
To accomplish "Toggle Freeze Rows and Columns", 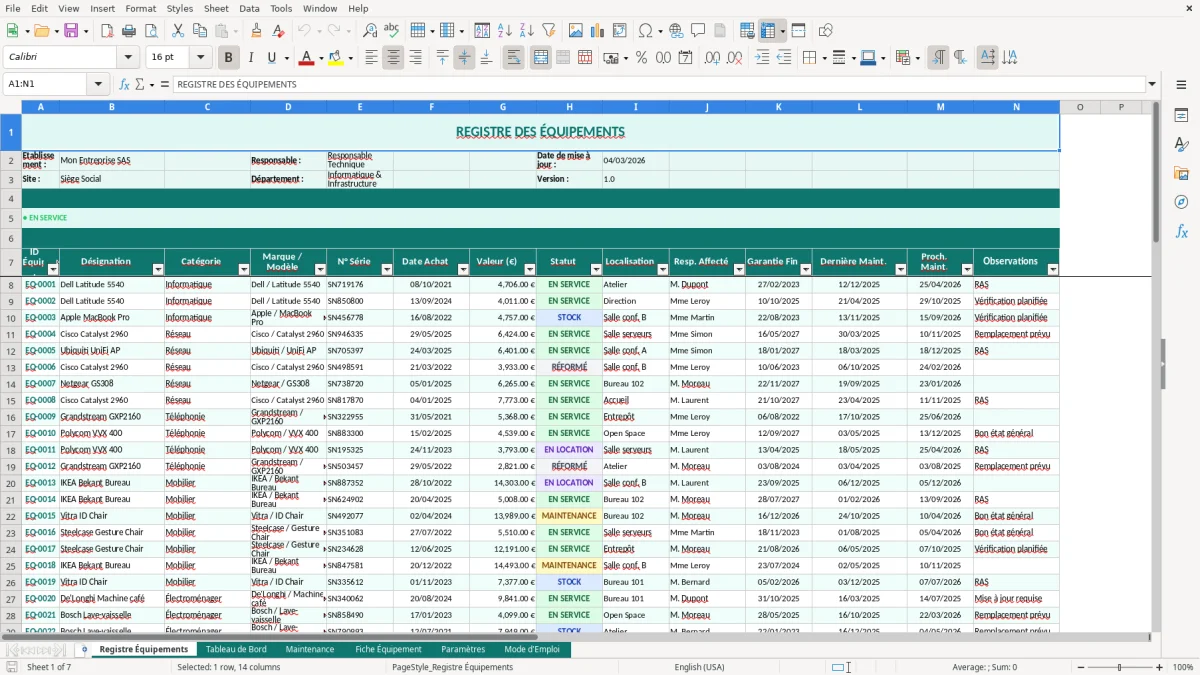I will 768,31.
